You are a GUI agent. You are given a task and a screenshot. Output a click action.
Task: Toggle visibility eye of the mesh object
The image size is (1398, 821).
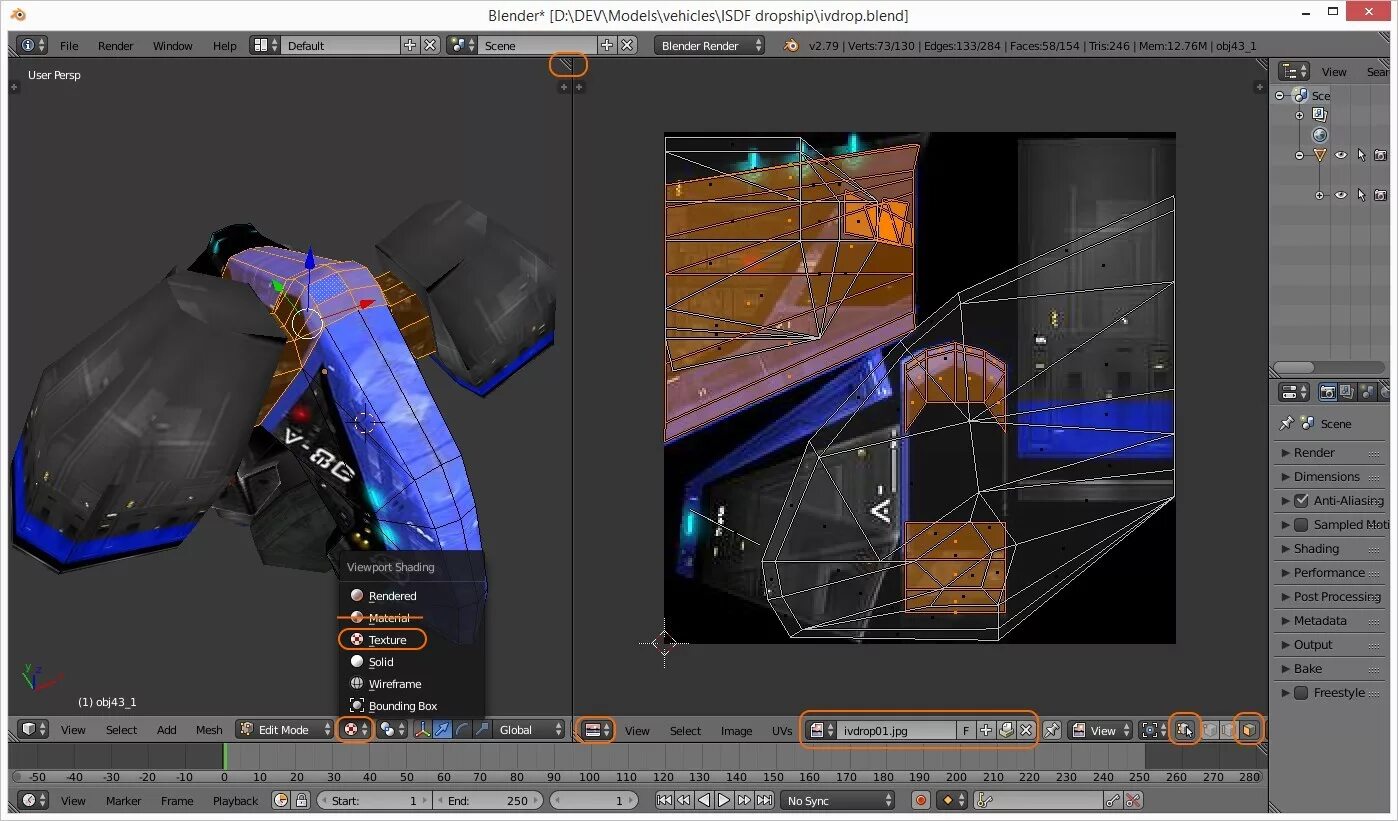tap(1340, 155)
